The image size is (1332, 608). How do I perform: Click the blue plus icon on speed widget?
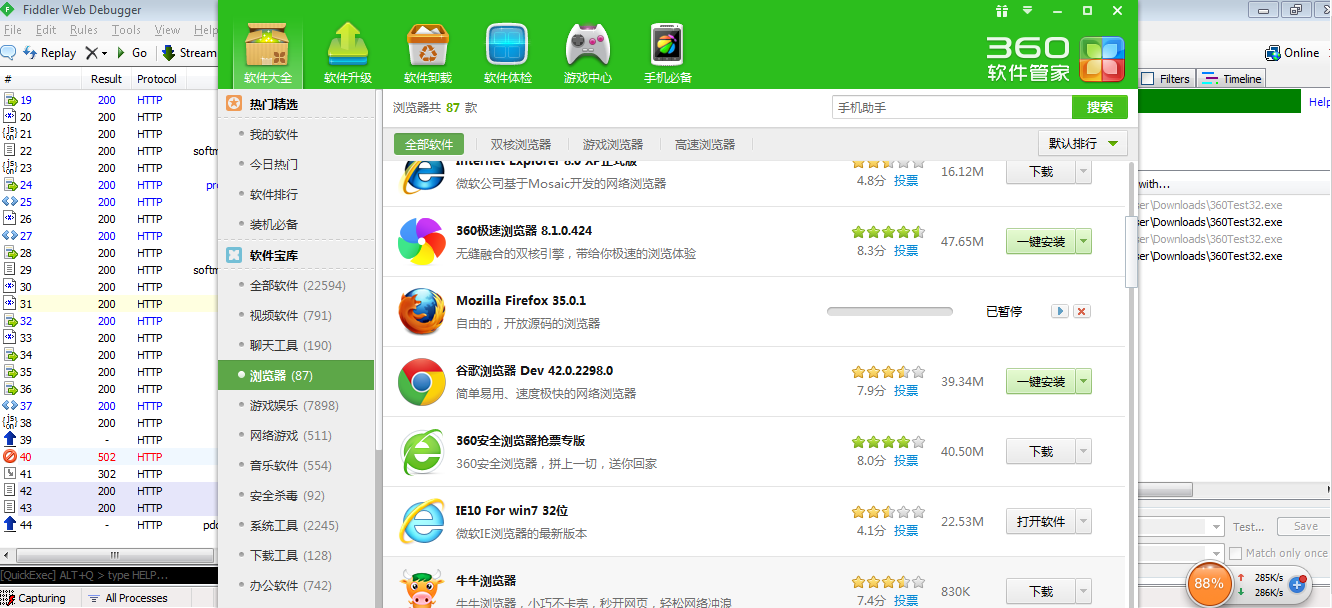click(1298, 583)
